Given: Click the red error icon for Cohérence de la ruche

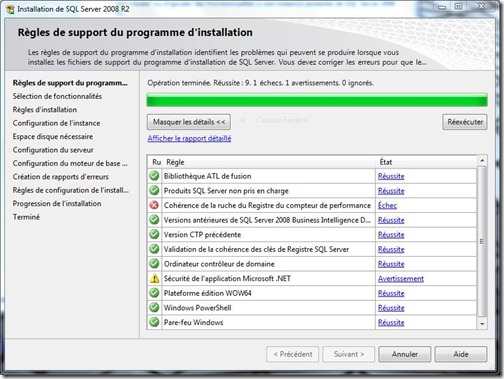Looking at the screenshot, I should click(x=154, y=205).
